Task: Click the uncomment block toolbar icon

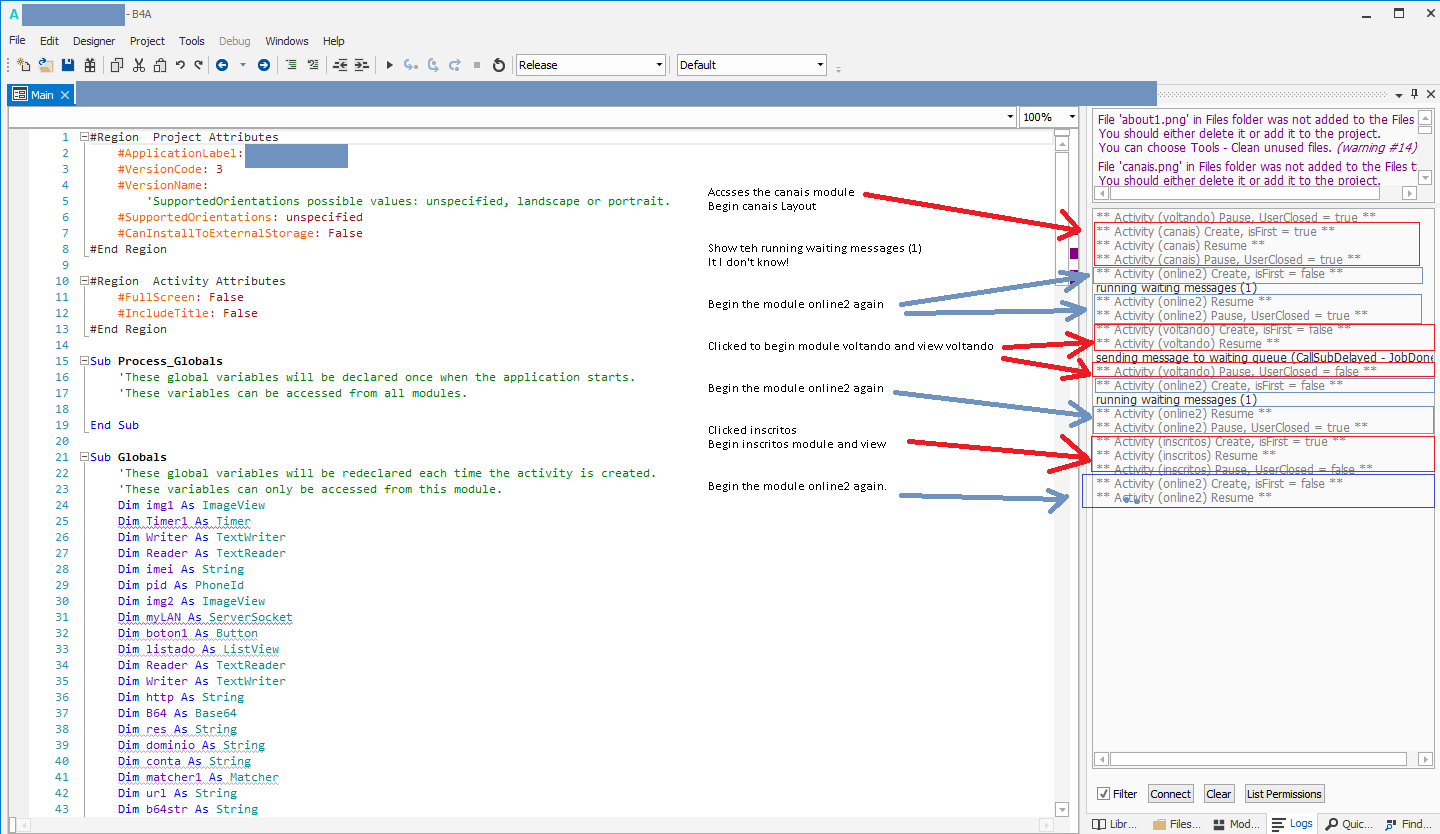Action: [313, 65]
